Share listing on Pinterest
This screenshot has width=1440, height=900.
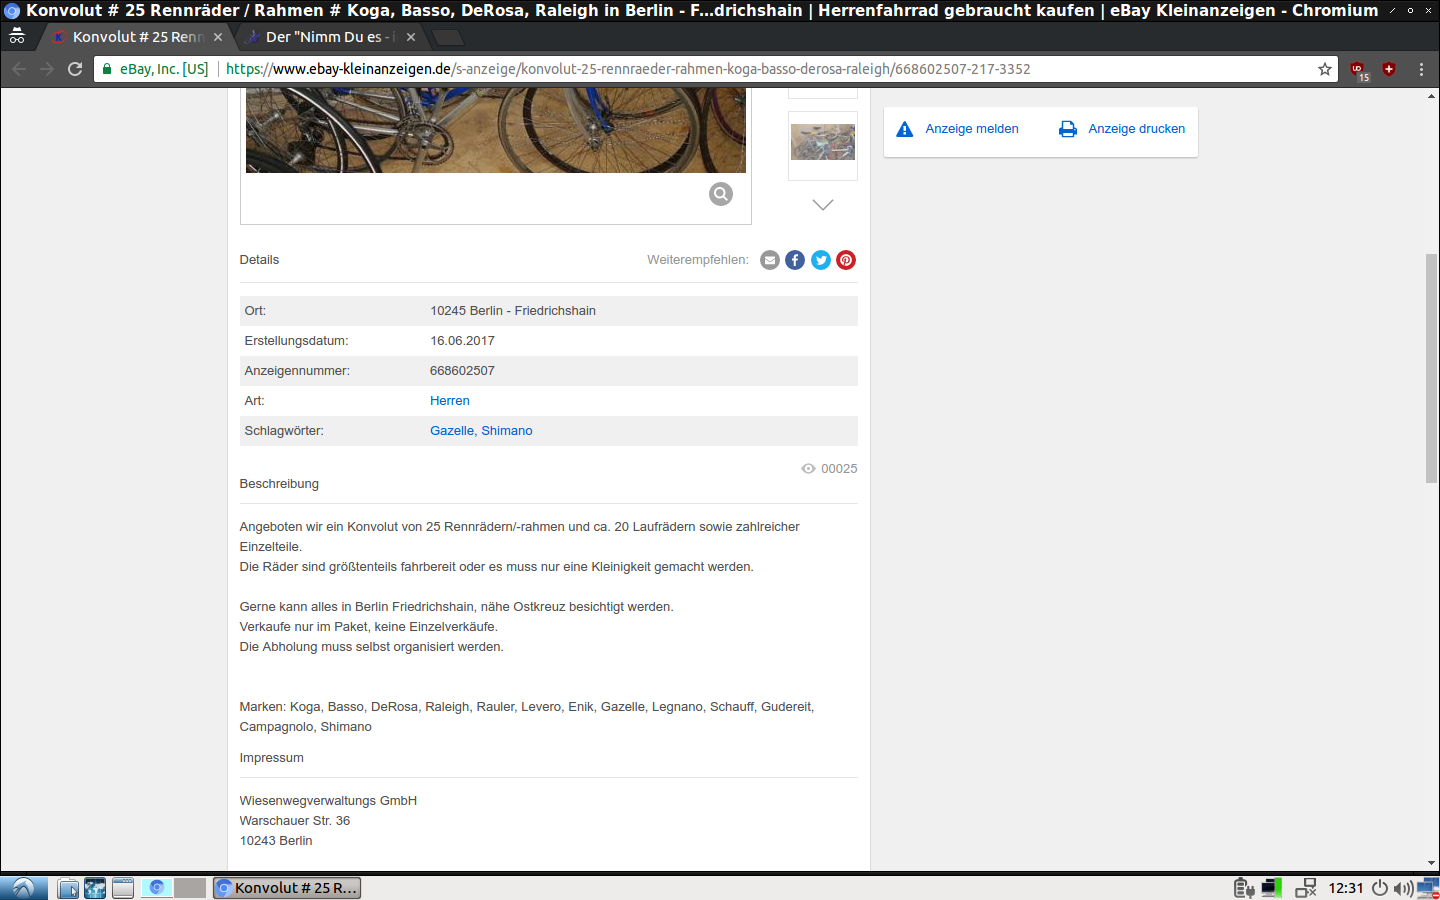click(x=846, y=260)
